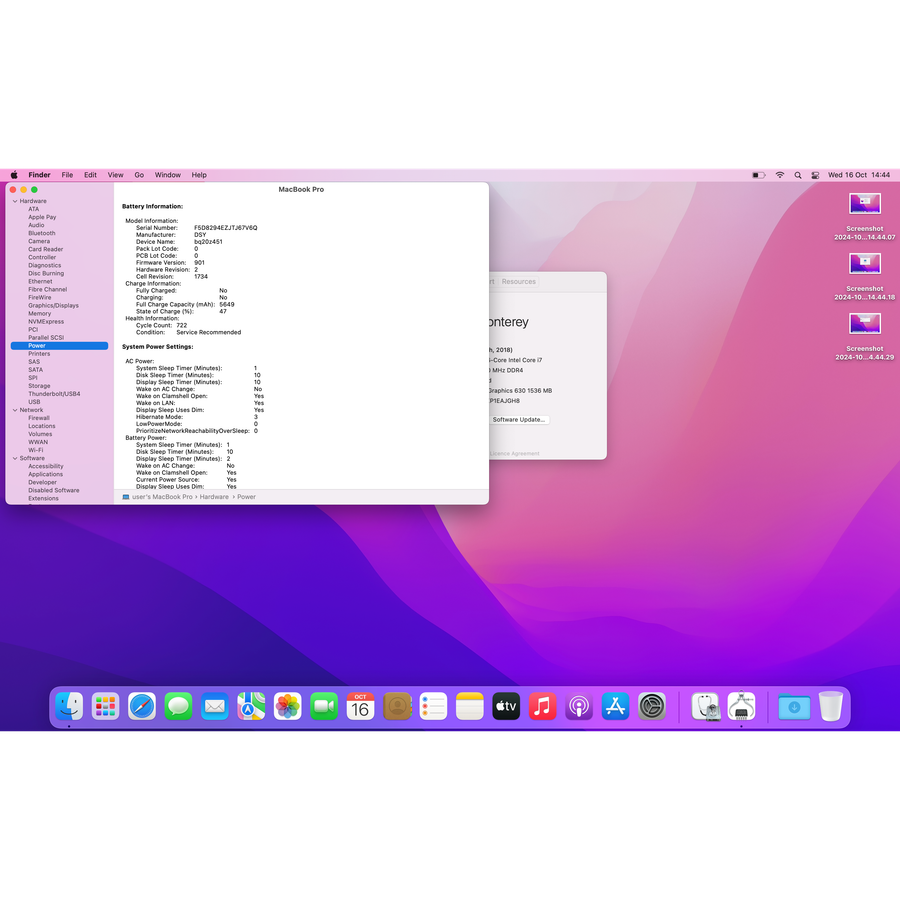Collapse the Hardware section in sidebar
The width and height of the screenshot is (900, 900).
point(14,201)
